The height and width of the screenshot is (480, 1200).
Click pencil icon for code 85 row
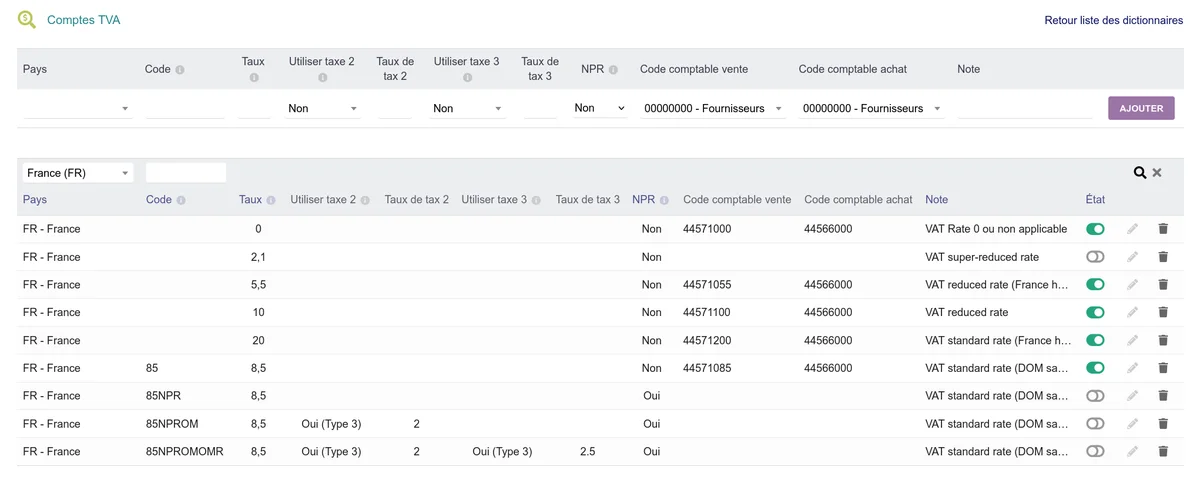1132,368
